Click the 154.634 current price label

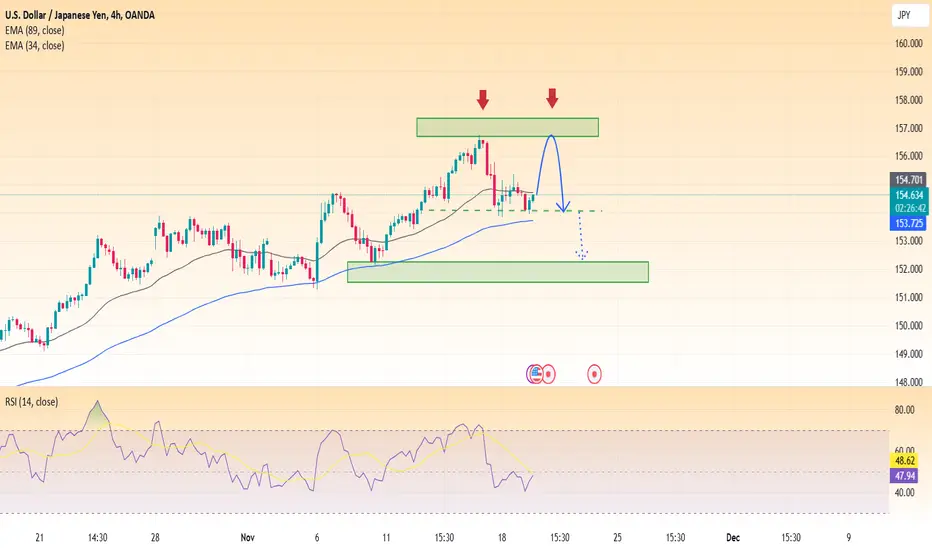[x=909, y=194]
